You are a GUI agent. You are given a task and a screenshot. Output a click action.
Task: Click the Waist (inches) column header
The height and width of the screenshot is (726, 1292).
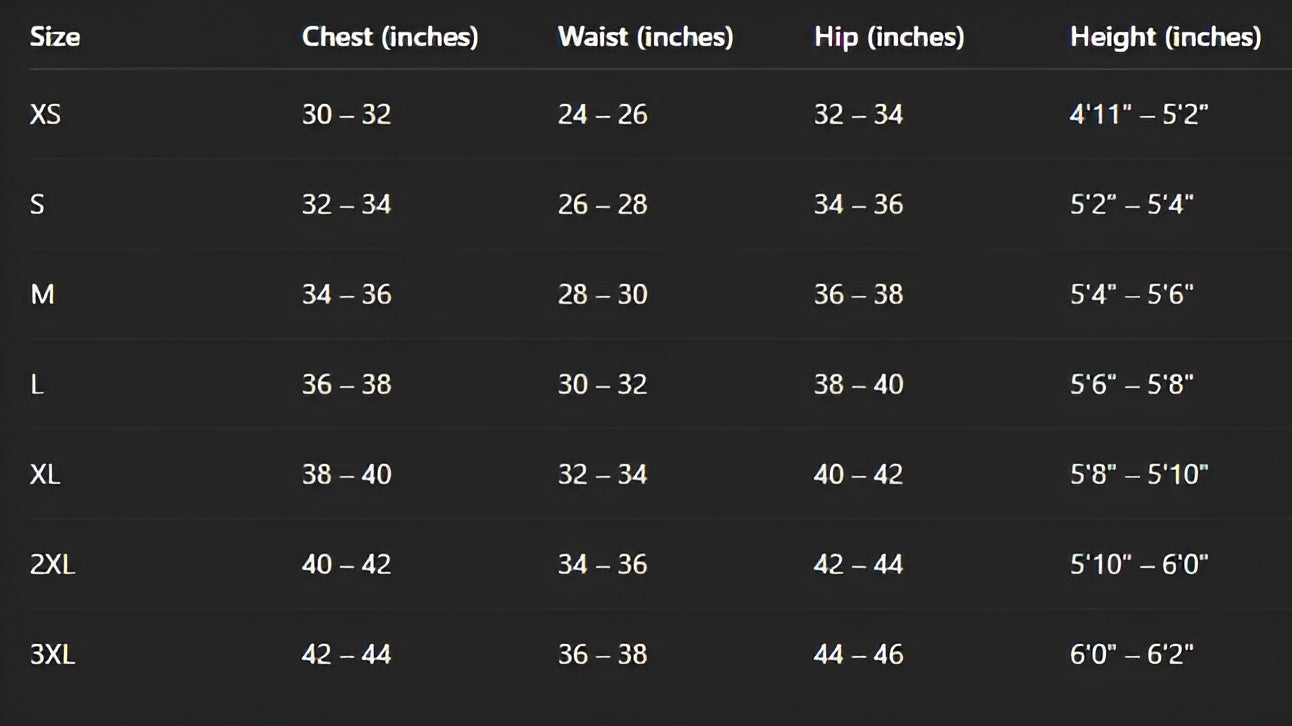pyautogui.click(x=645, y=37)
